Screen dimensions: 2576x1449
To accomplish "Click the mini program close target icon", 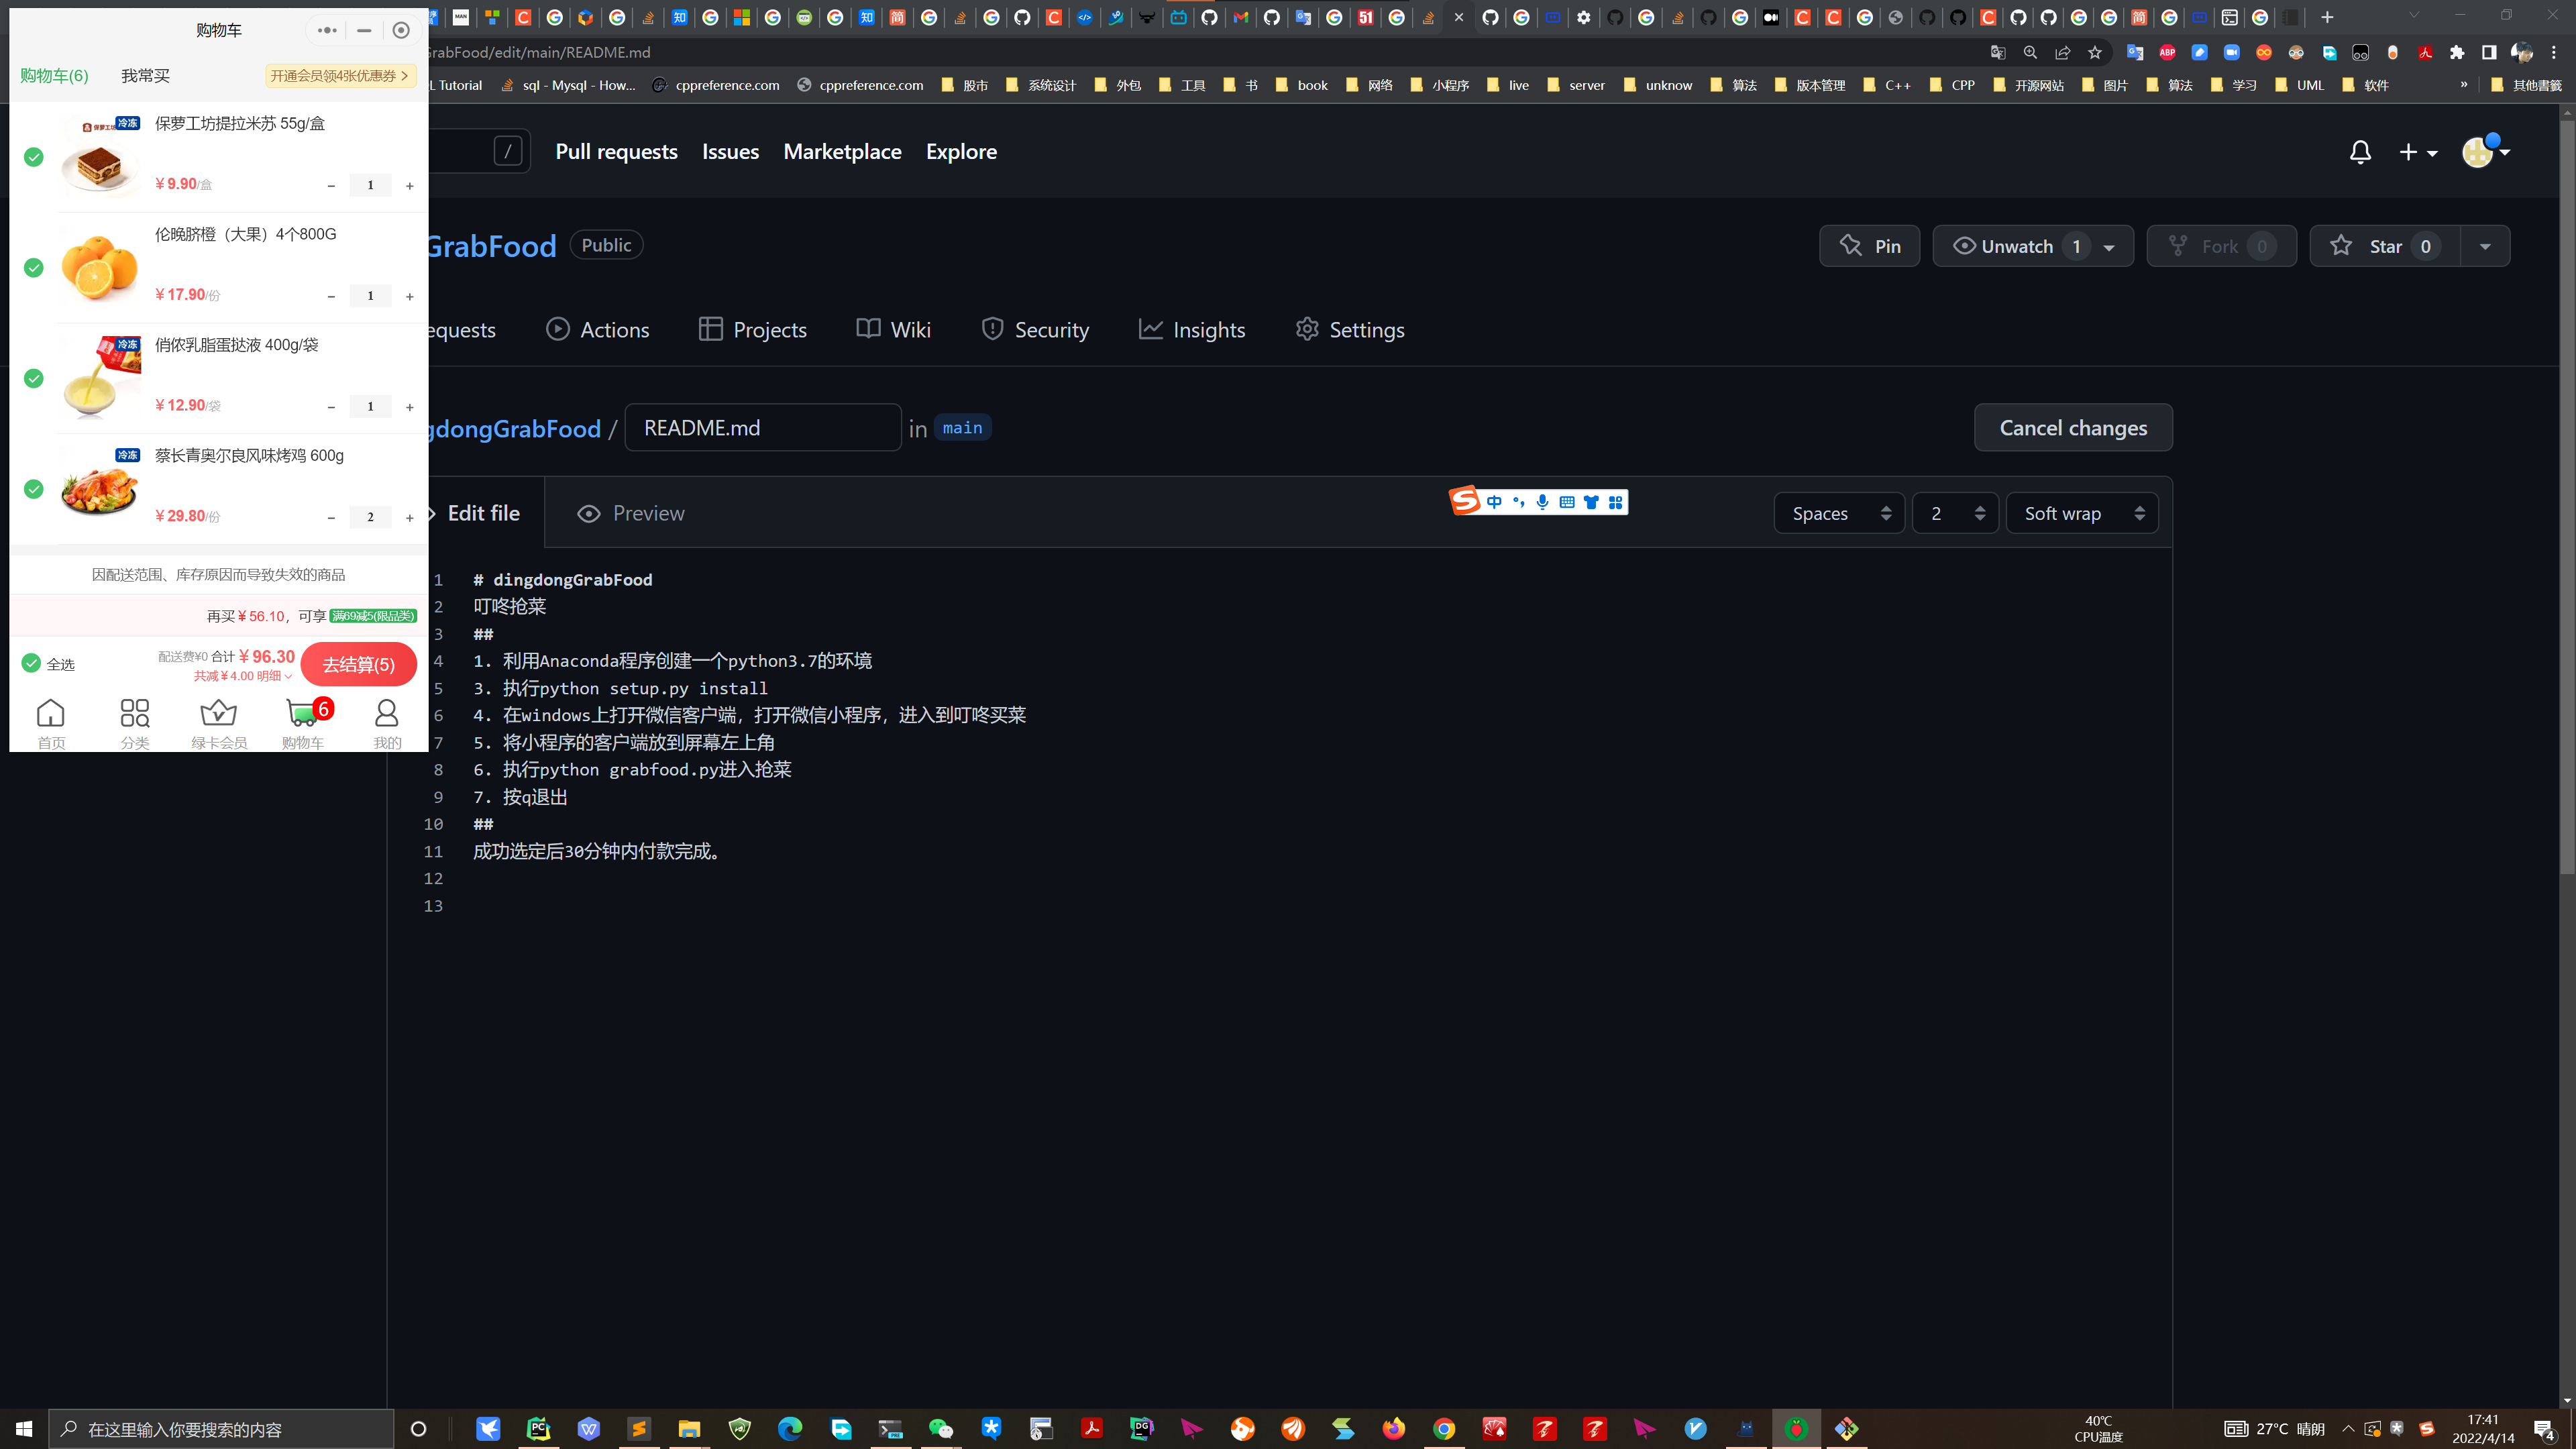I will tap(401, 30).
